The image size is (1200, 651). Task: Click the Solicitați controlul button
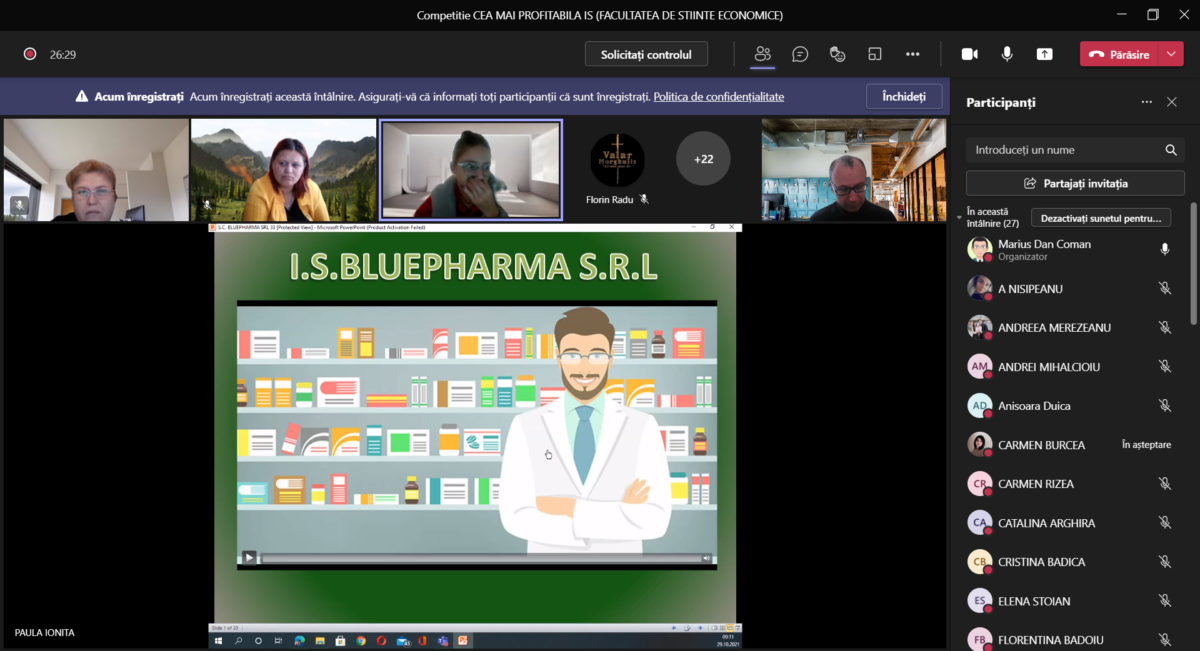click(x=646, y=54)
